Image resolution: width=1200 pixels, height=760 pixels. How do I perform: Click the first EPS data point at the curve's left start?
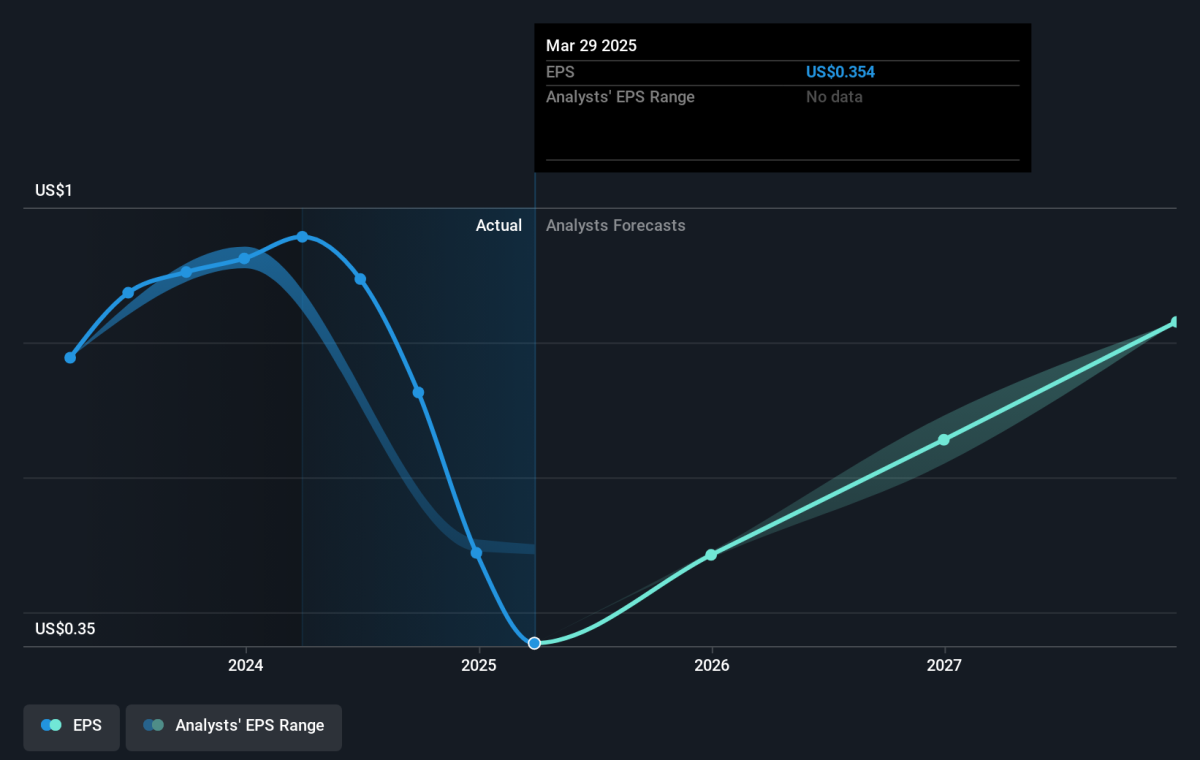point(70,357)
